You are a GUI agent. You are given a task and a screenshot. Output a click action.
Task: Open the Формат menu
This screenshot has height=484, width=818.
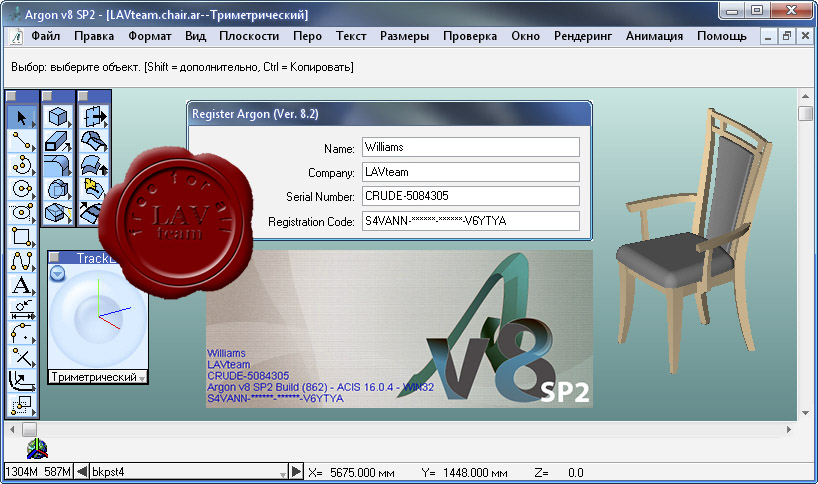pyautogui.click(x=150, y=36)
